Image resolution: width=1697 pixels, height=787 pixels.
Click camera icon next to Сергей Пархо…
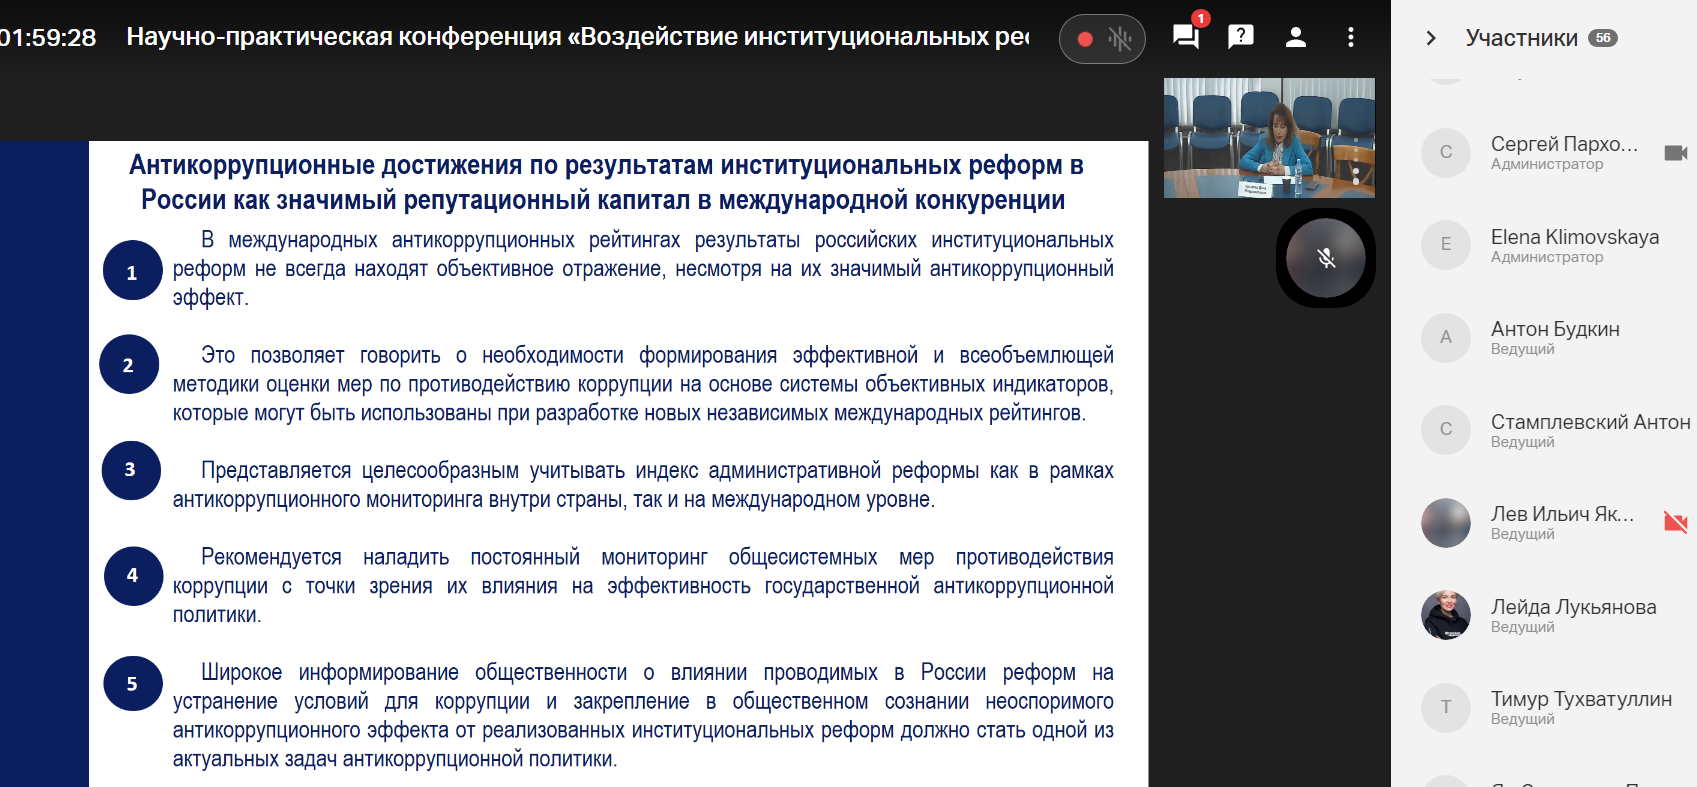click(1675, 153)
